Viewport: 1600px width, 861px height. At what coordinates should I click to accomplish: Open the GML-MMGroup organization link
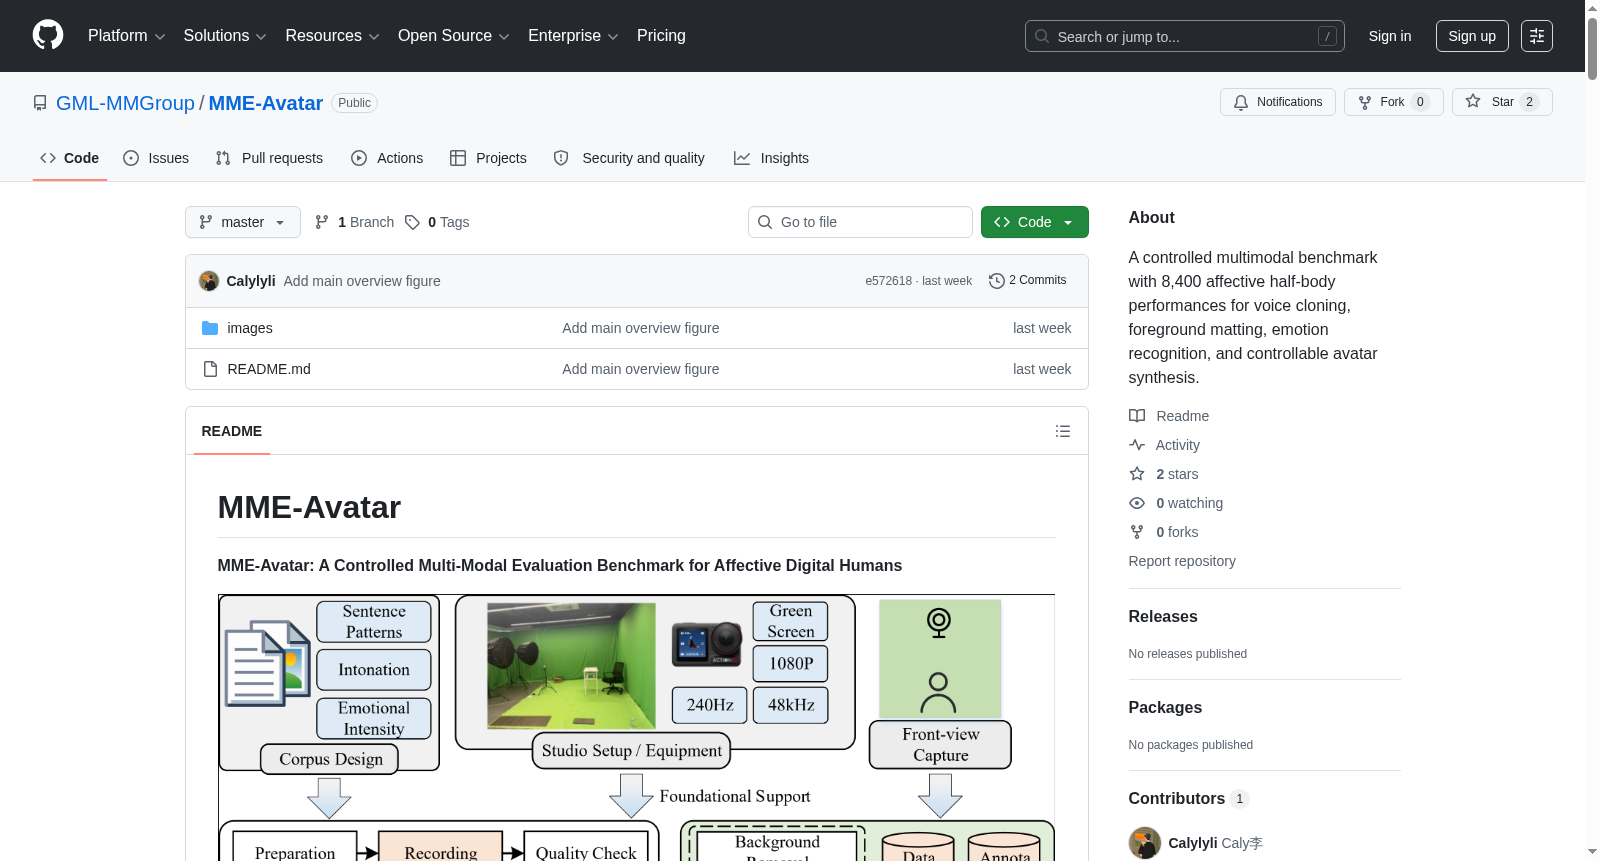[125, 103]
